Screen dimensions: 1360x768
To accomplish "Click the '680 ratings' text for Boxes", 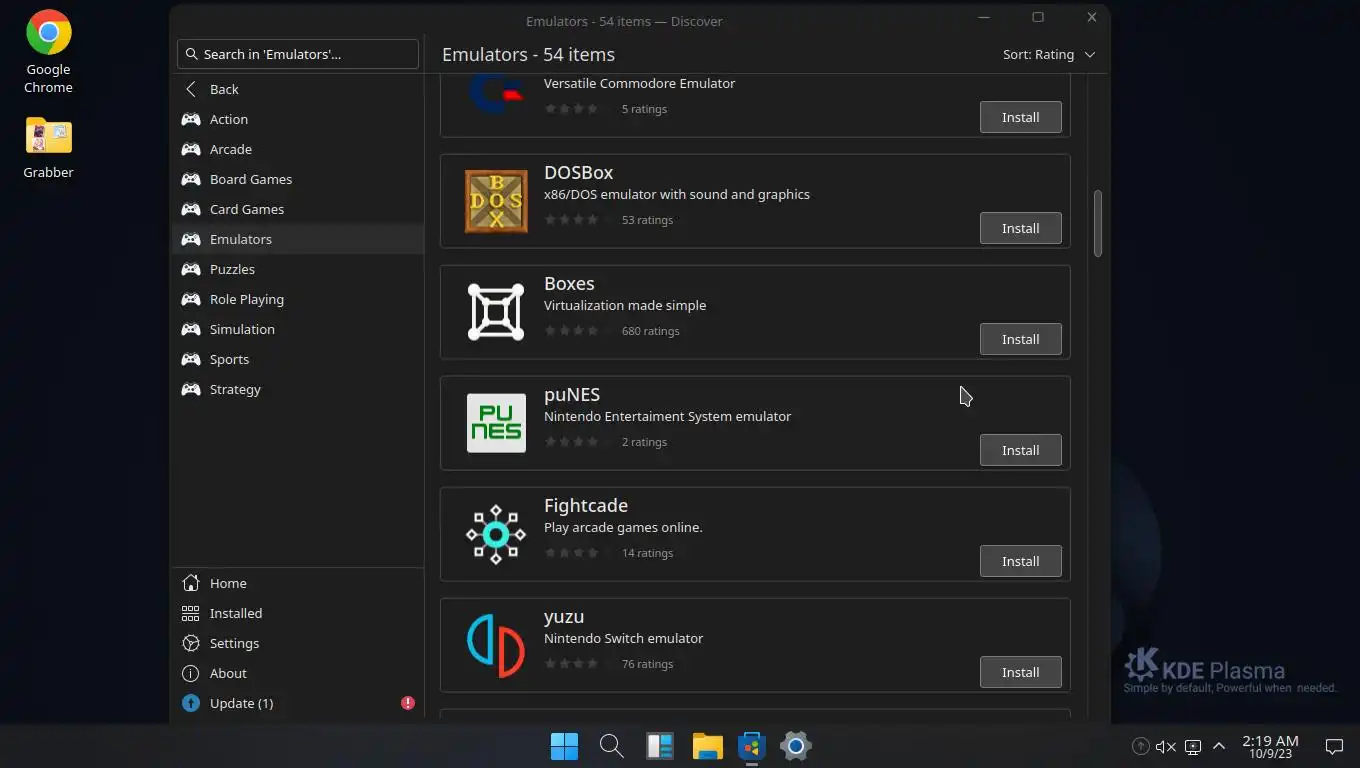I will click(x=650, y=331).
